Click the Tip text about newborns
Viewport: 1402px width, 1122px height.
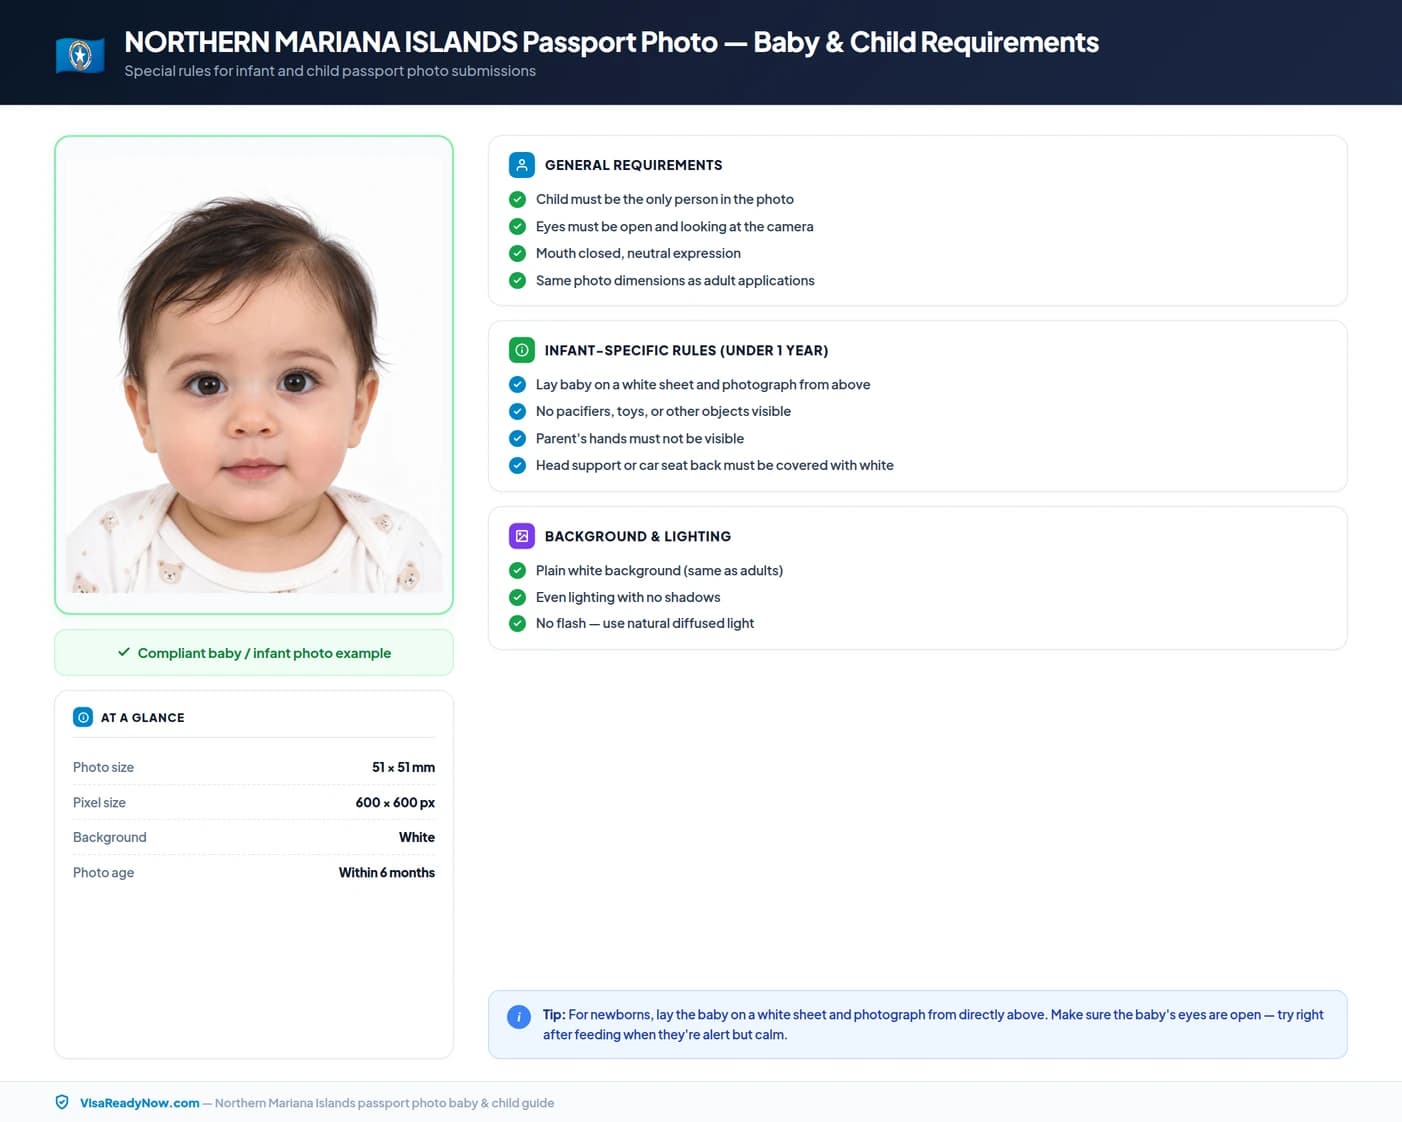pyautogui.click(x=933, y=1024)
